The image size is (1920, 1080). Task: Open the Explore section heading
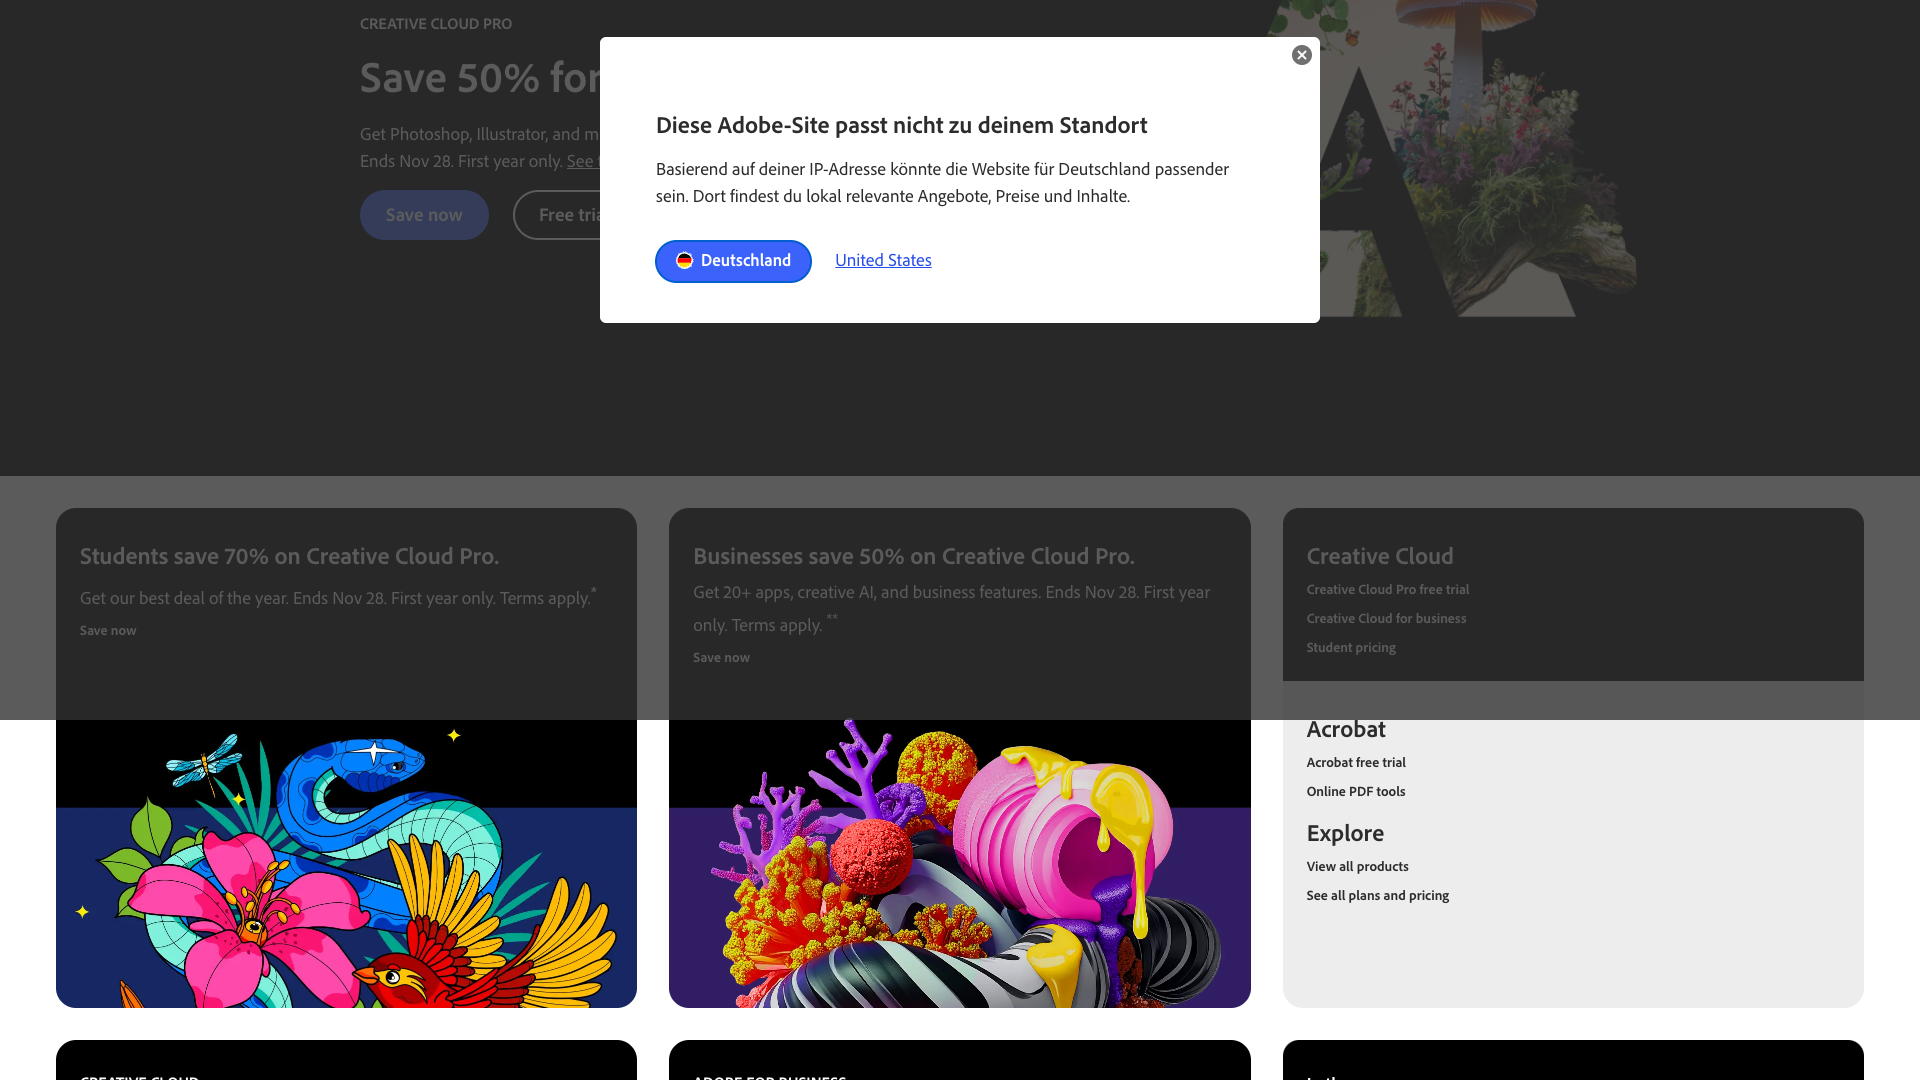[x=1344, y=832]
